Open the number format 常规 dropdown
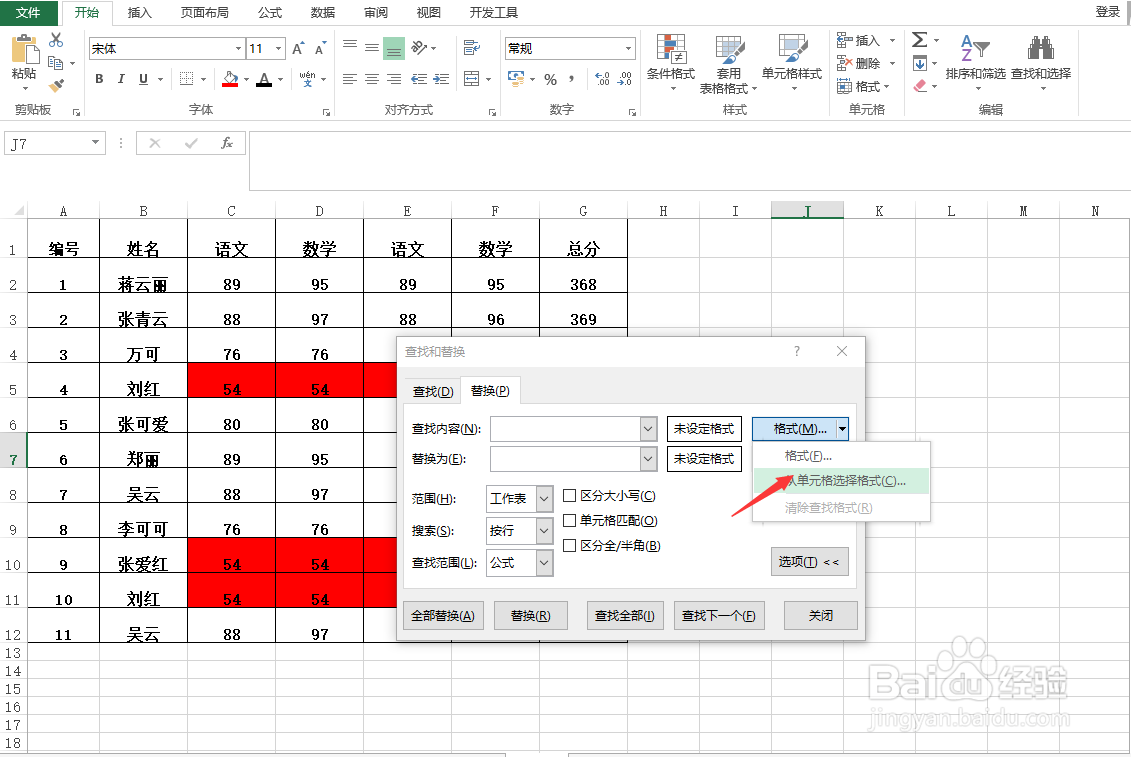This screenshot has width=1131, height=757. (x=628, y=48)
